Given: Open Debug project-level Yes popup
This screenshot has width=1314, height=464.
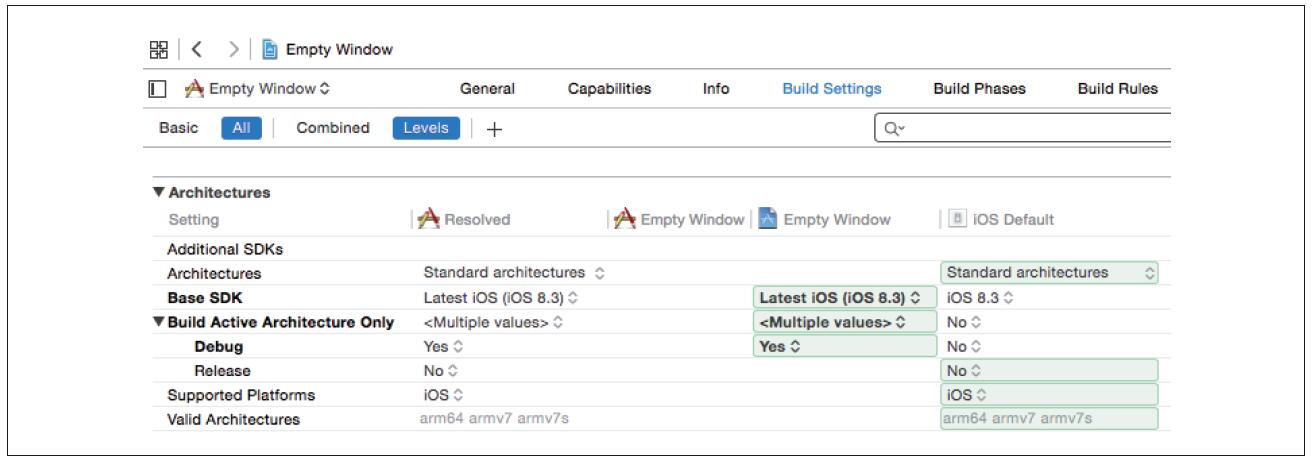Looking at the screenshot, I should 844,347.
